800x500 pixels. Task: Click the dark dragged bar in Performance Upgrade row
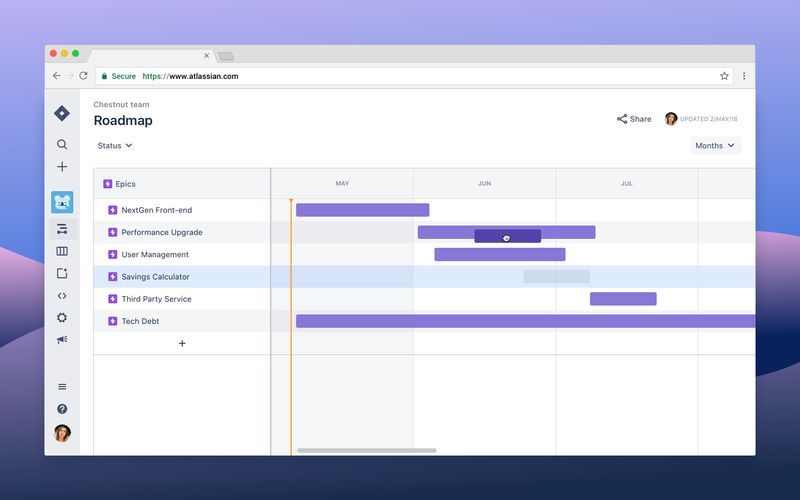coord(508,236)
